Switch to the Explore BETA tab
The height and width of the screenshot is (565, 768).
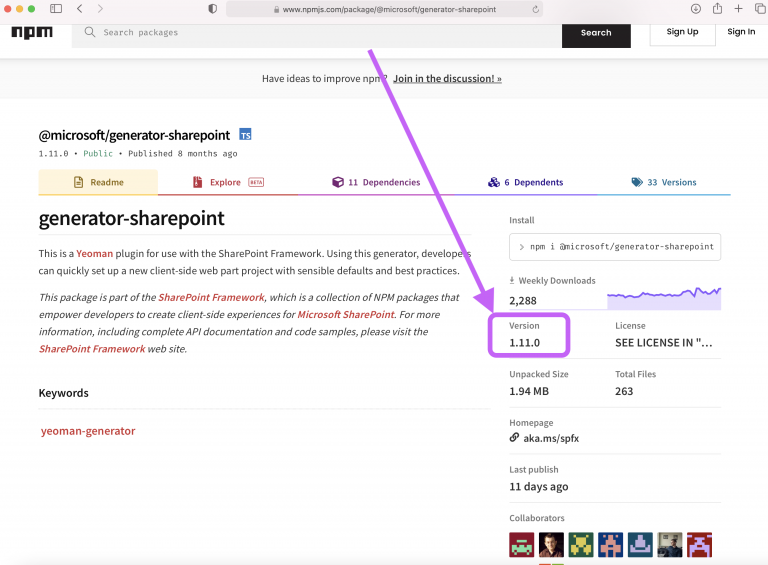pyautogui.click(x=228, y=182)
